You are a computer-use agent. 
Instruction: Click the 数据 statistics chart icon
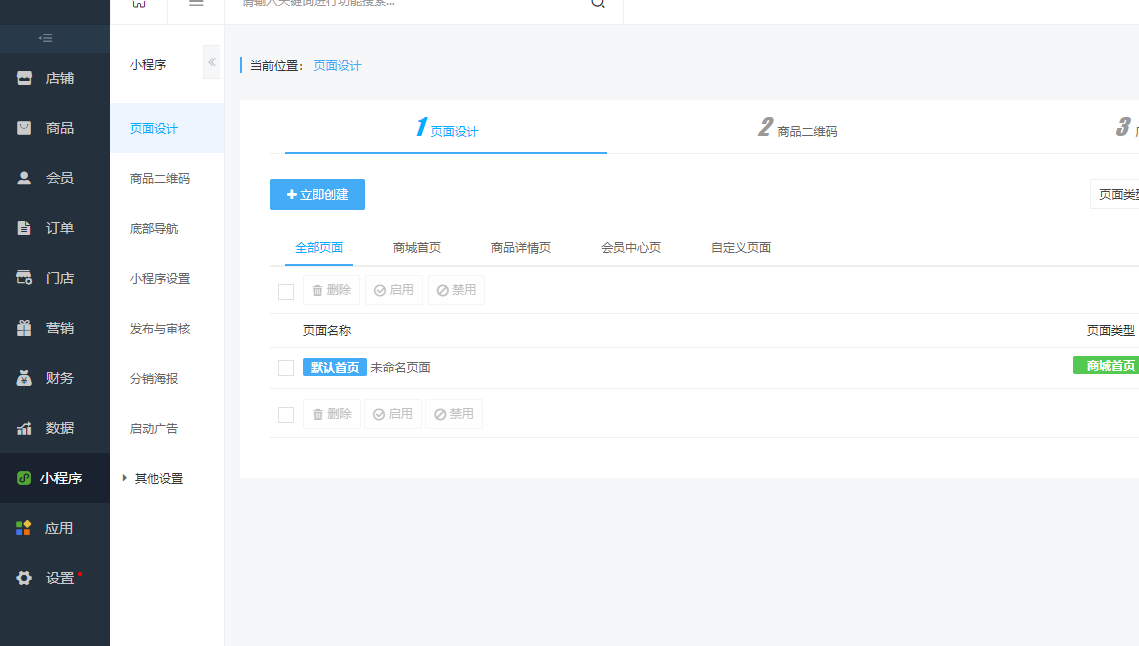pyautogui.click(x=25, y=428)
